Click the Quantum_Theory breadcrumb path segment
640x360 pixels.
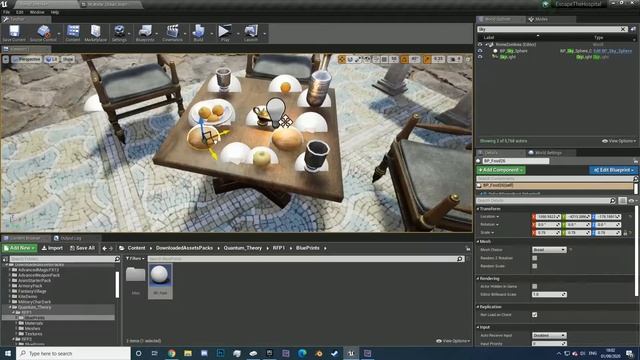click(x=242, y=248)
